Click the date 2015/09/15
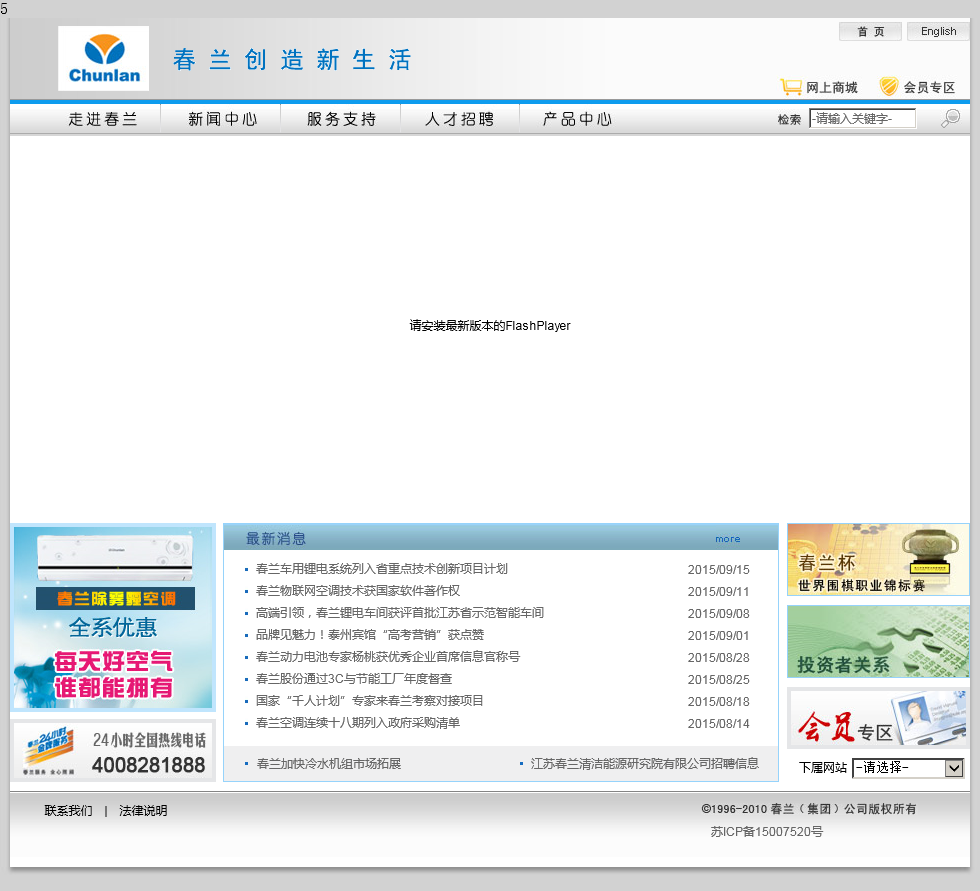 [x=718, y=570]
